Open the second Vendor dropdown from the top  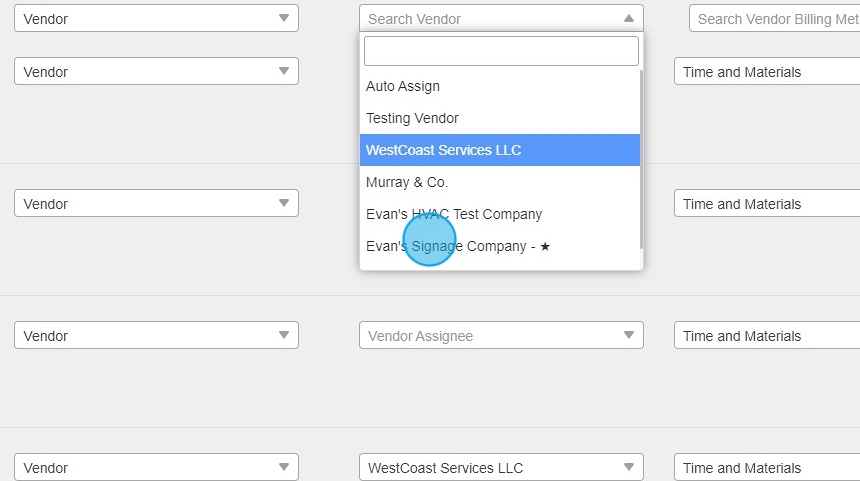point(156,72)
